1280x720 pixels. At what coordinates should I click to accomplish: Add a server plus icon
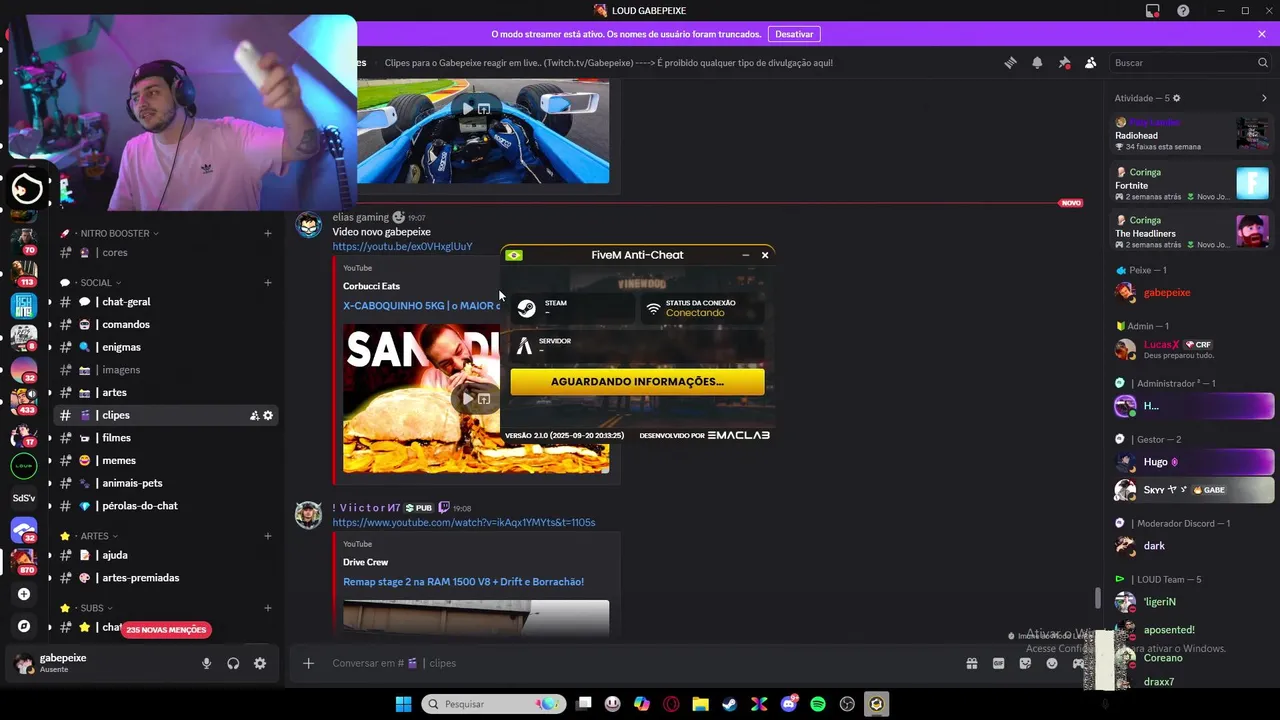[x=24, y=594]
